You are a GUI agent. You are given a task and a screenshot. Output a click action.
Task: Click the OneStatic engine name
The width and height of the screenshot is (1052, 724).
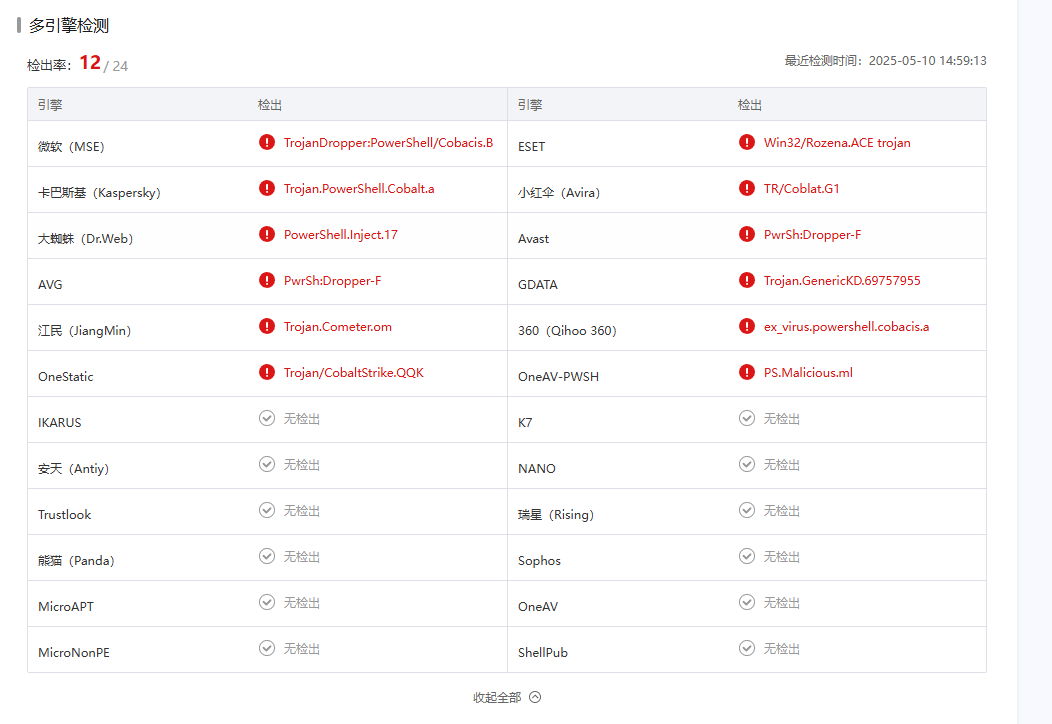pyautogui.click(x=66, y=376)
